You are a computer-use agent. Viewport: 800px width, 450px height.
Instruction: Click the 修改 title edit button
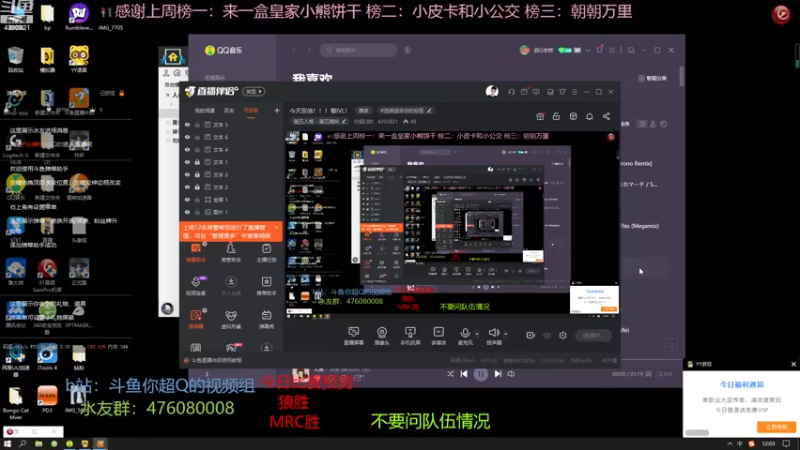[x=363, y=111]
